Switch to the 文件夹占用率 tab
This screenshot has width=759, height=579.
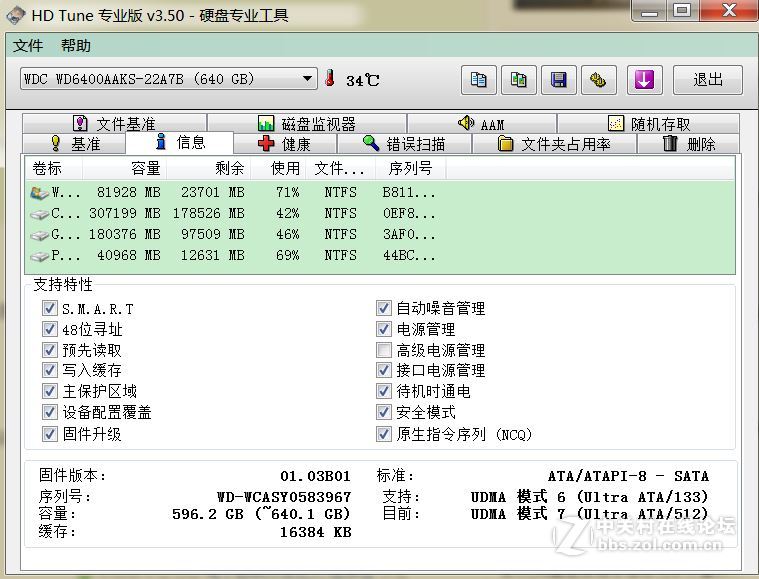tap(554, 144)
